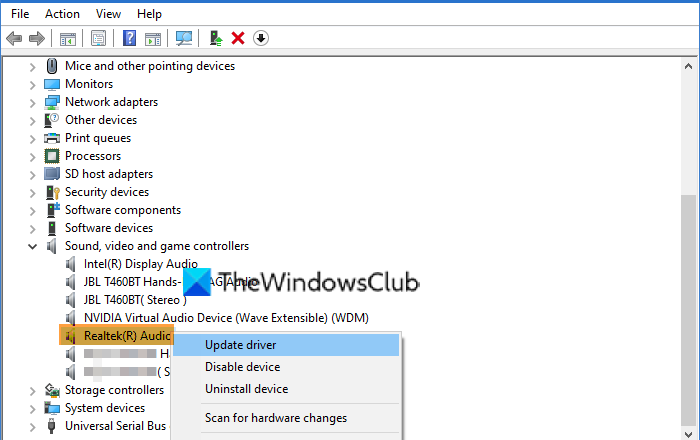Expand the Storage controllers category
Screen dimensions: 700x440
[32, 391]
